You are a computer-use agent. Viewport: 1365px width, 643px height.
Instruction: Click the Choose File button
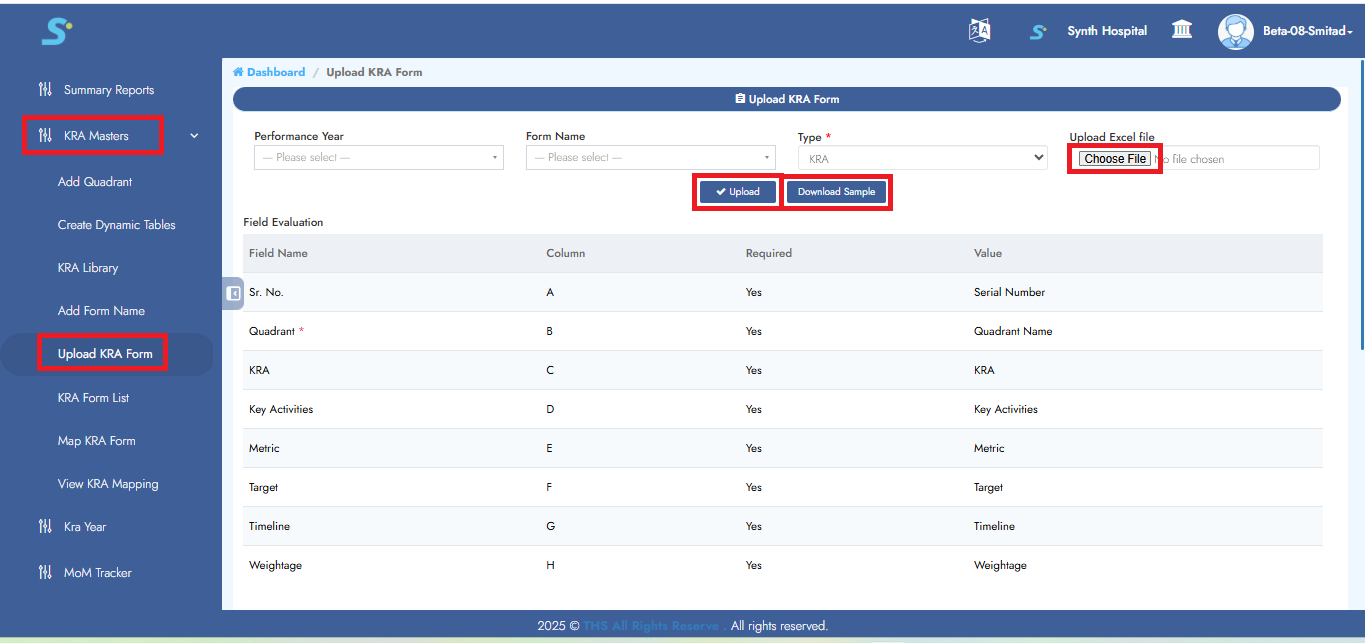(1113, 157)
